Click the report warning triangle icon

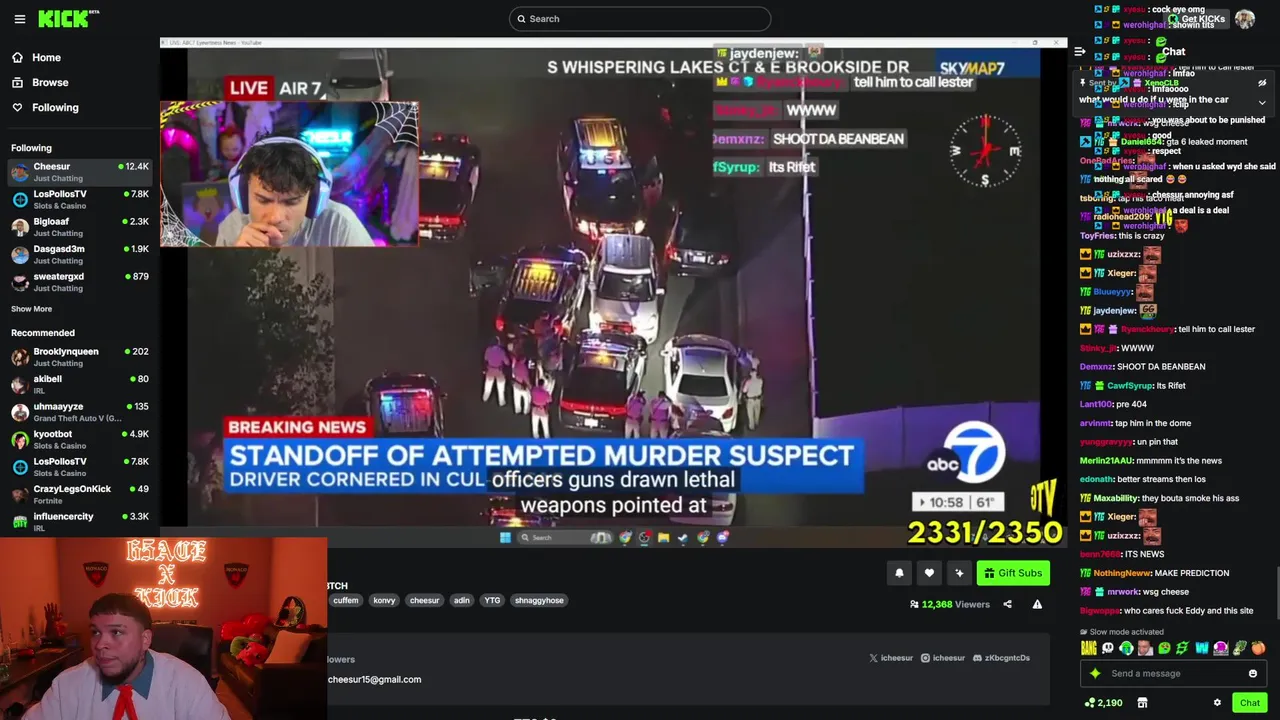1037,604
